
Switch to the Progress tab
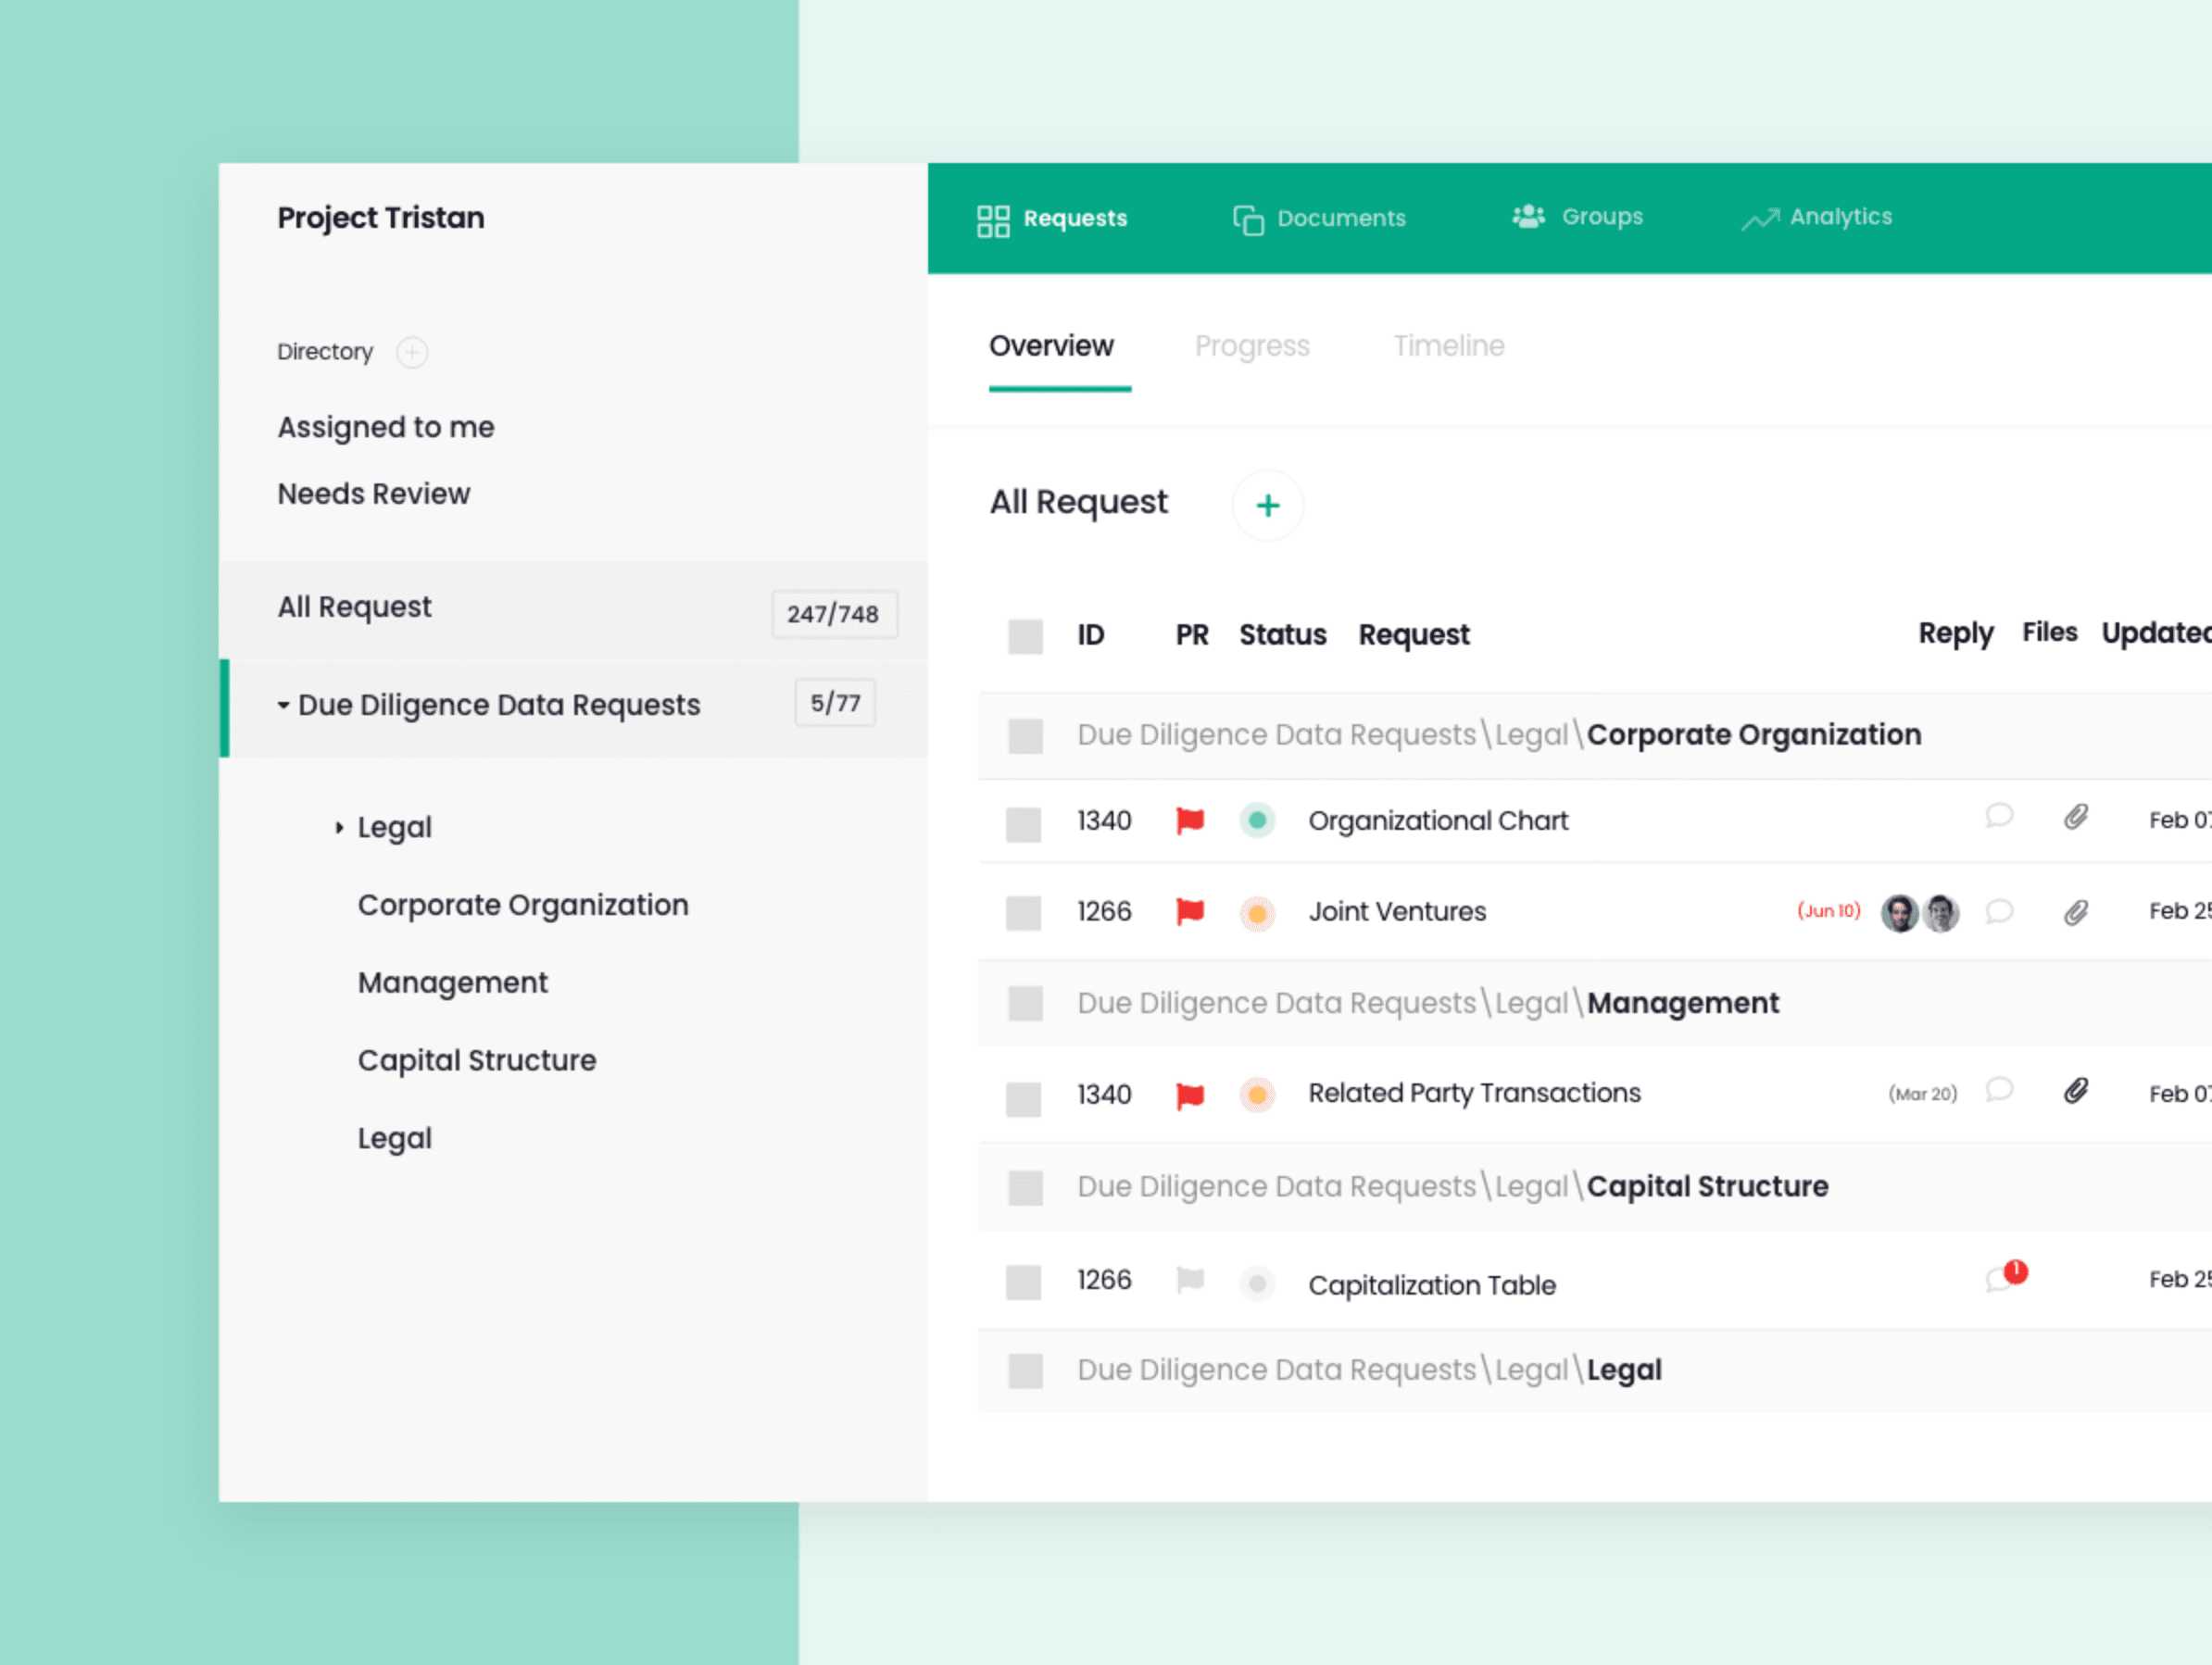[x=1251, y=346]
